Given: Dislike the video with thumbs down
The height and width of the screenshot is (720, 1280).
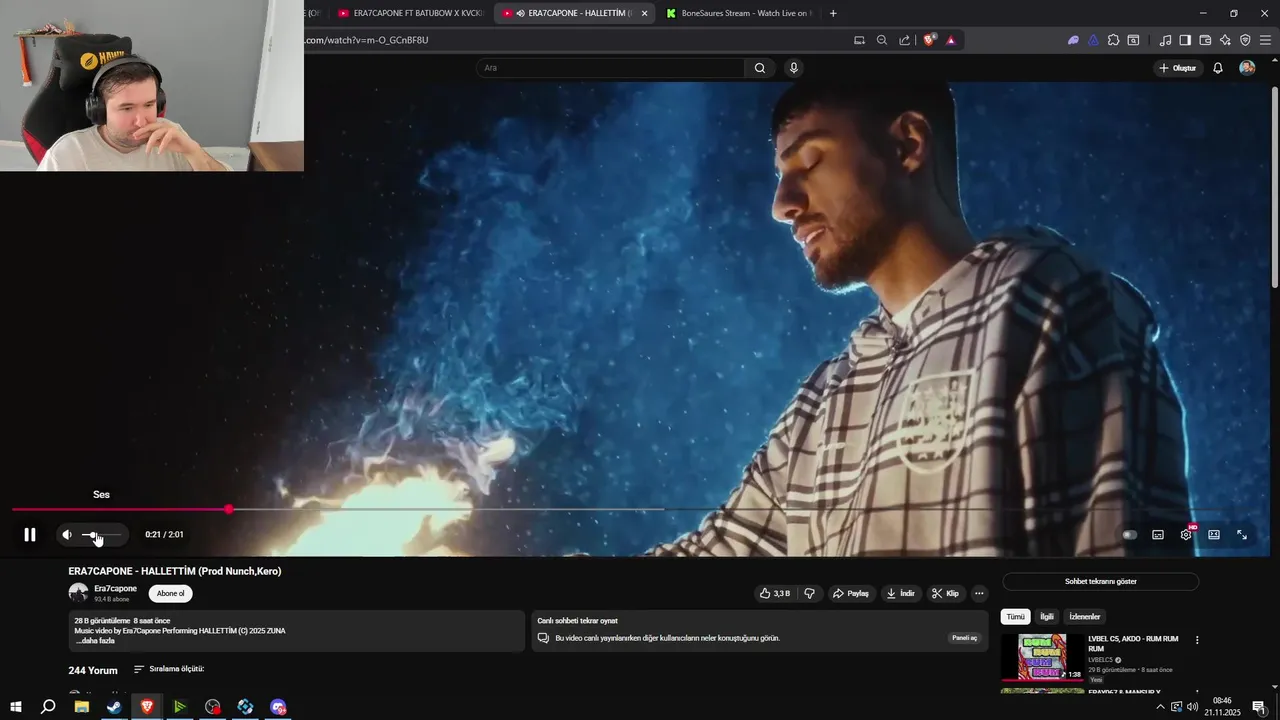Looking at the screenshot, I should click(x=809, y=593).
